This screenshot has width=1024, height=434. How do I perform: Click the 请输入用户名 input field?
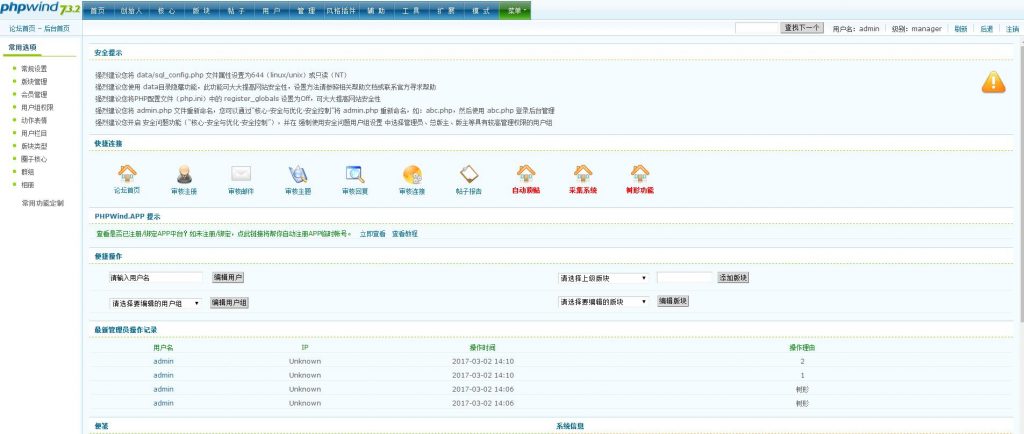155,277
